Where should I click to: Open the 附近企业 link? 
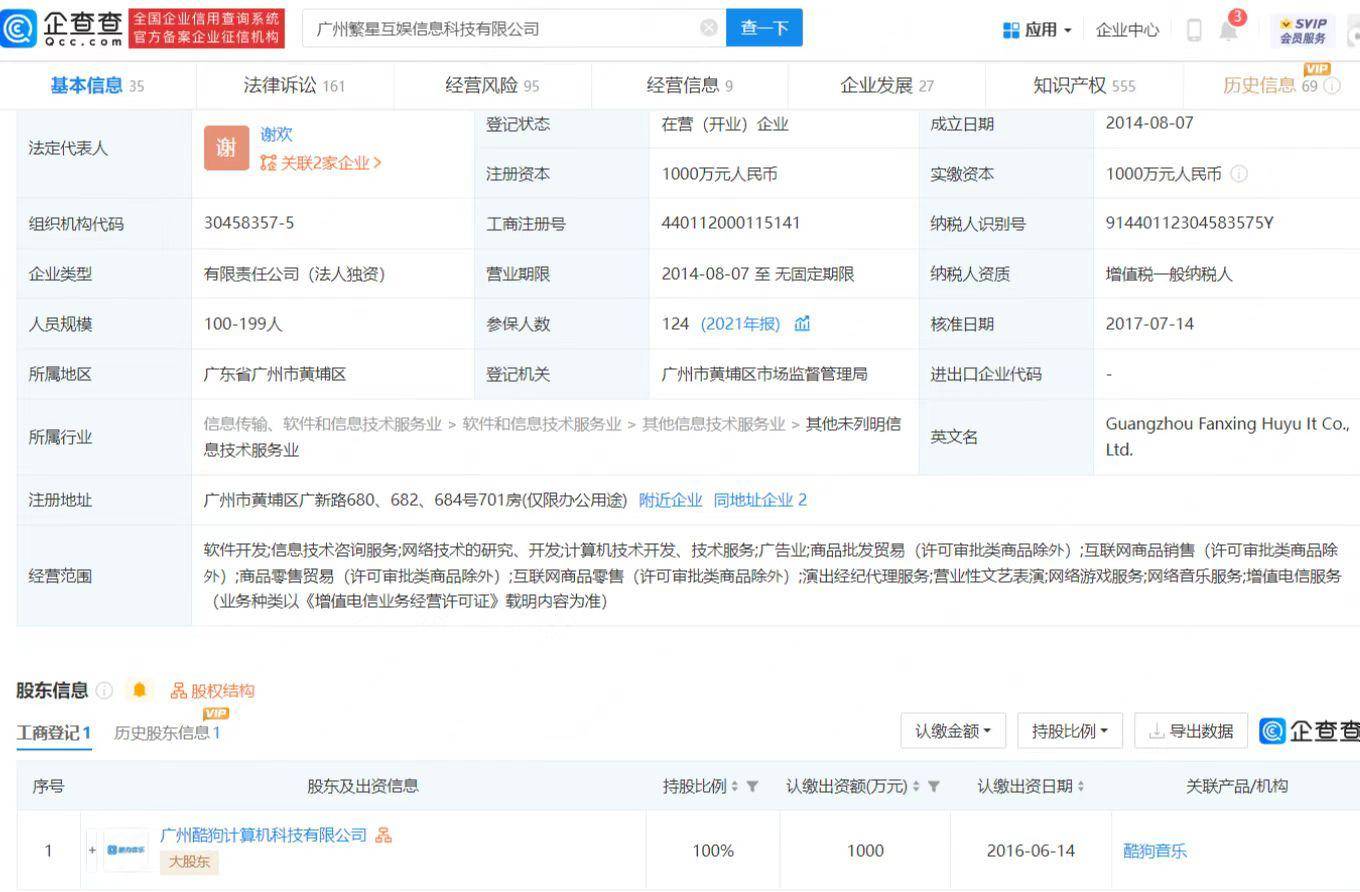670,500
